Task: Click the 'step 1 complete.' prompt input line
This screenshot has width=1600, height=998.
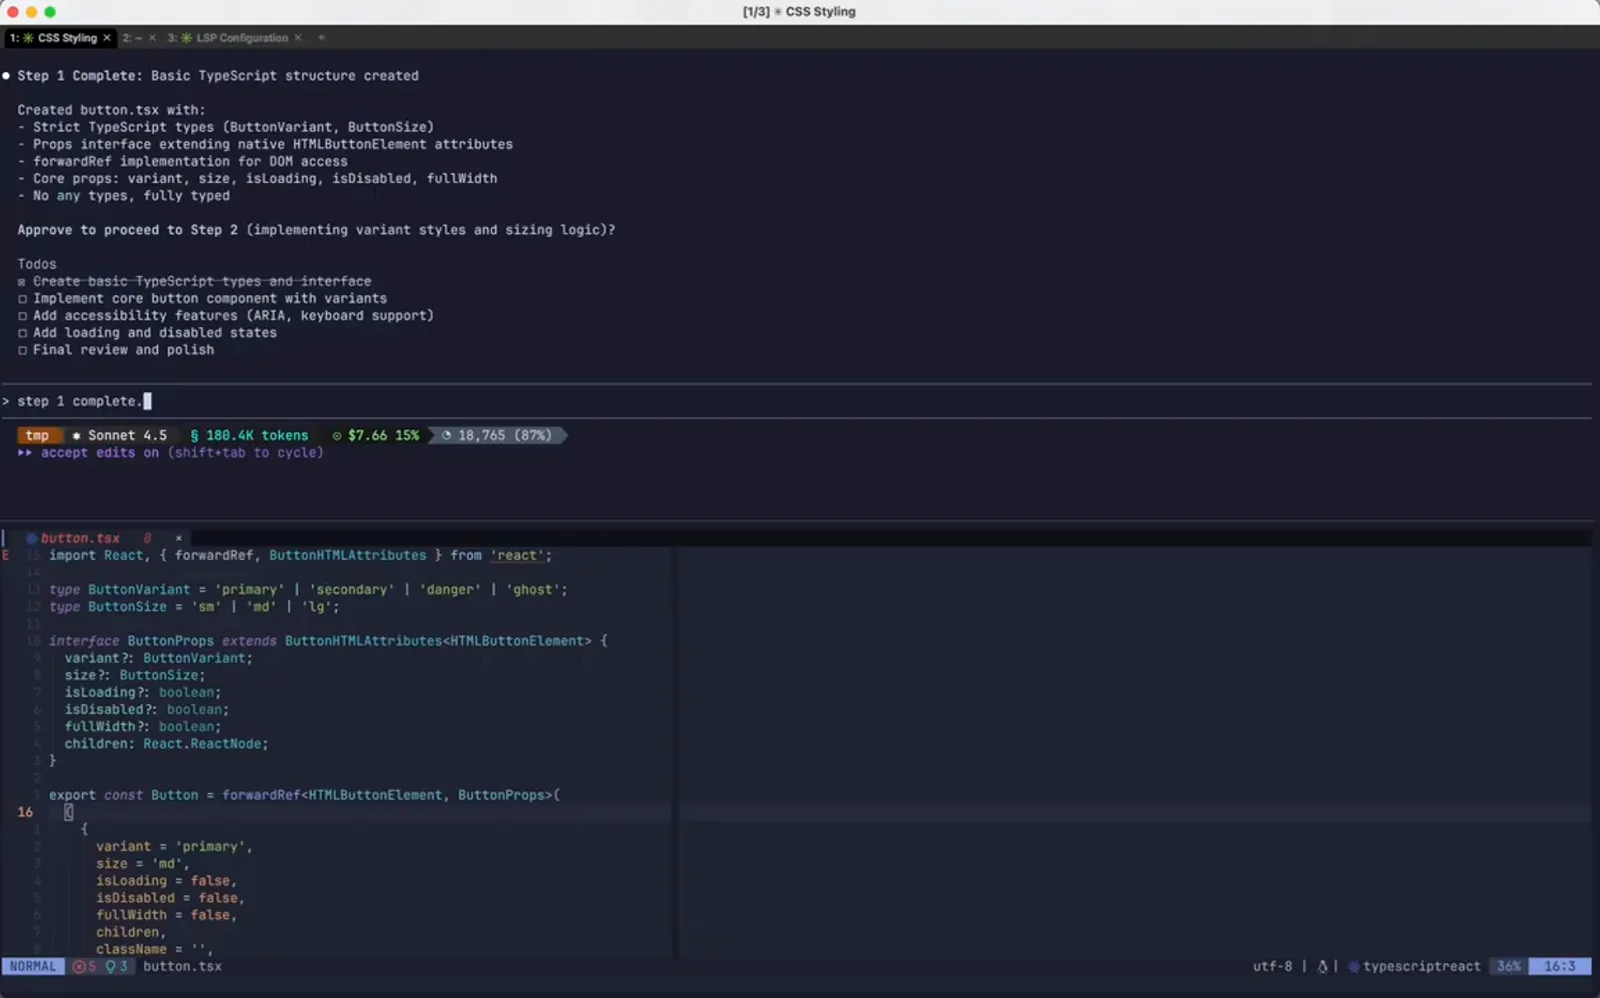Action: [x=796, y=401]
